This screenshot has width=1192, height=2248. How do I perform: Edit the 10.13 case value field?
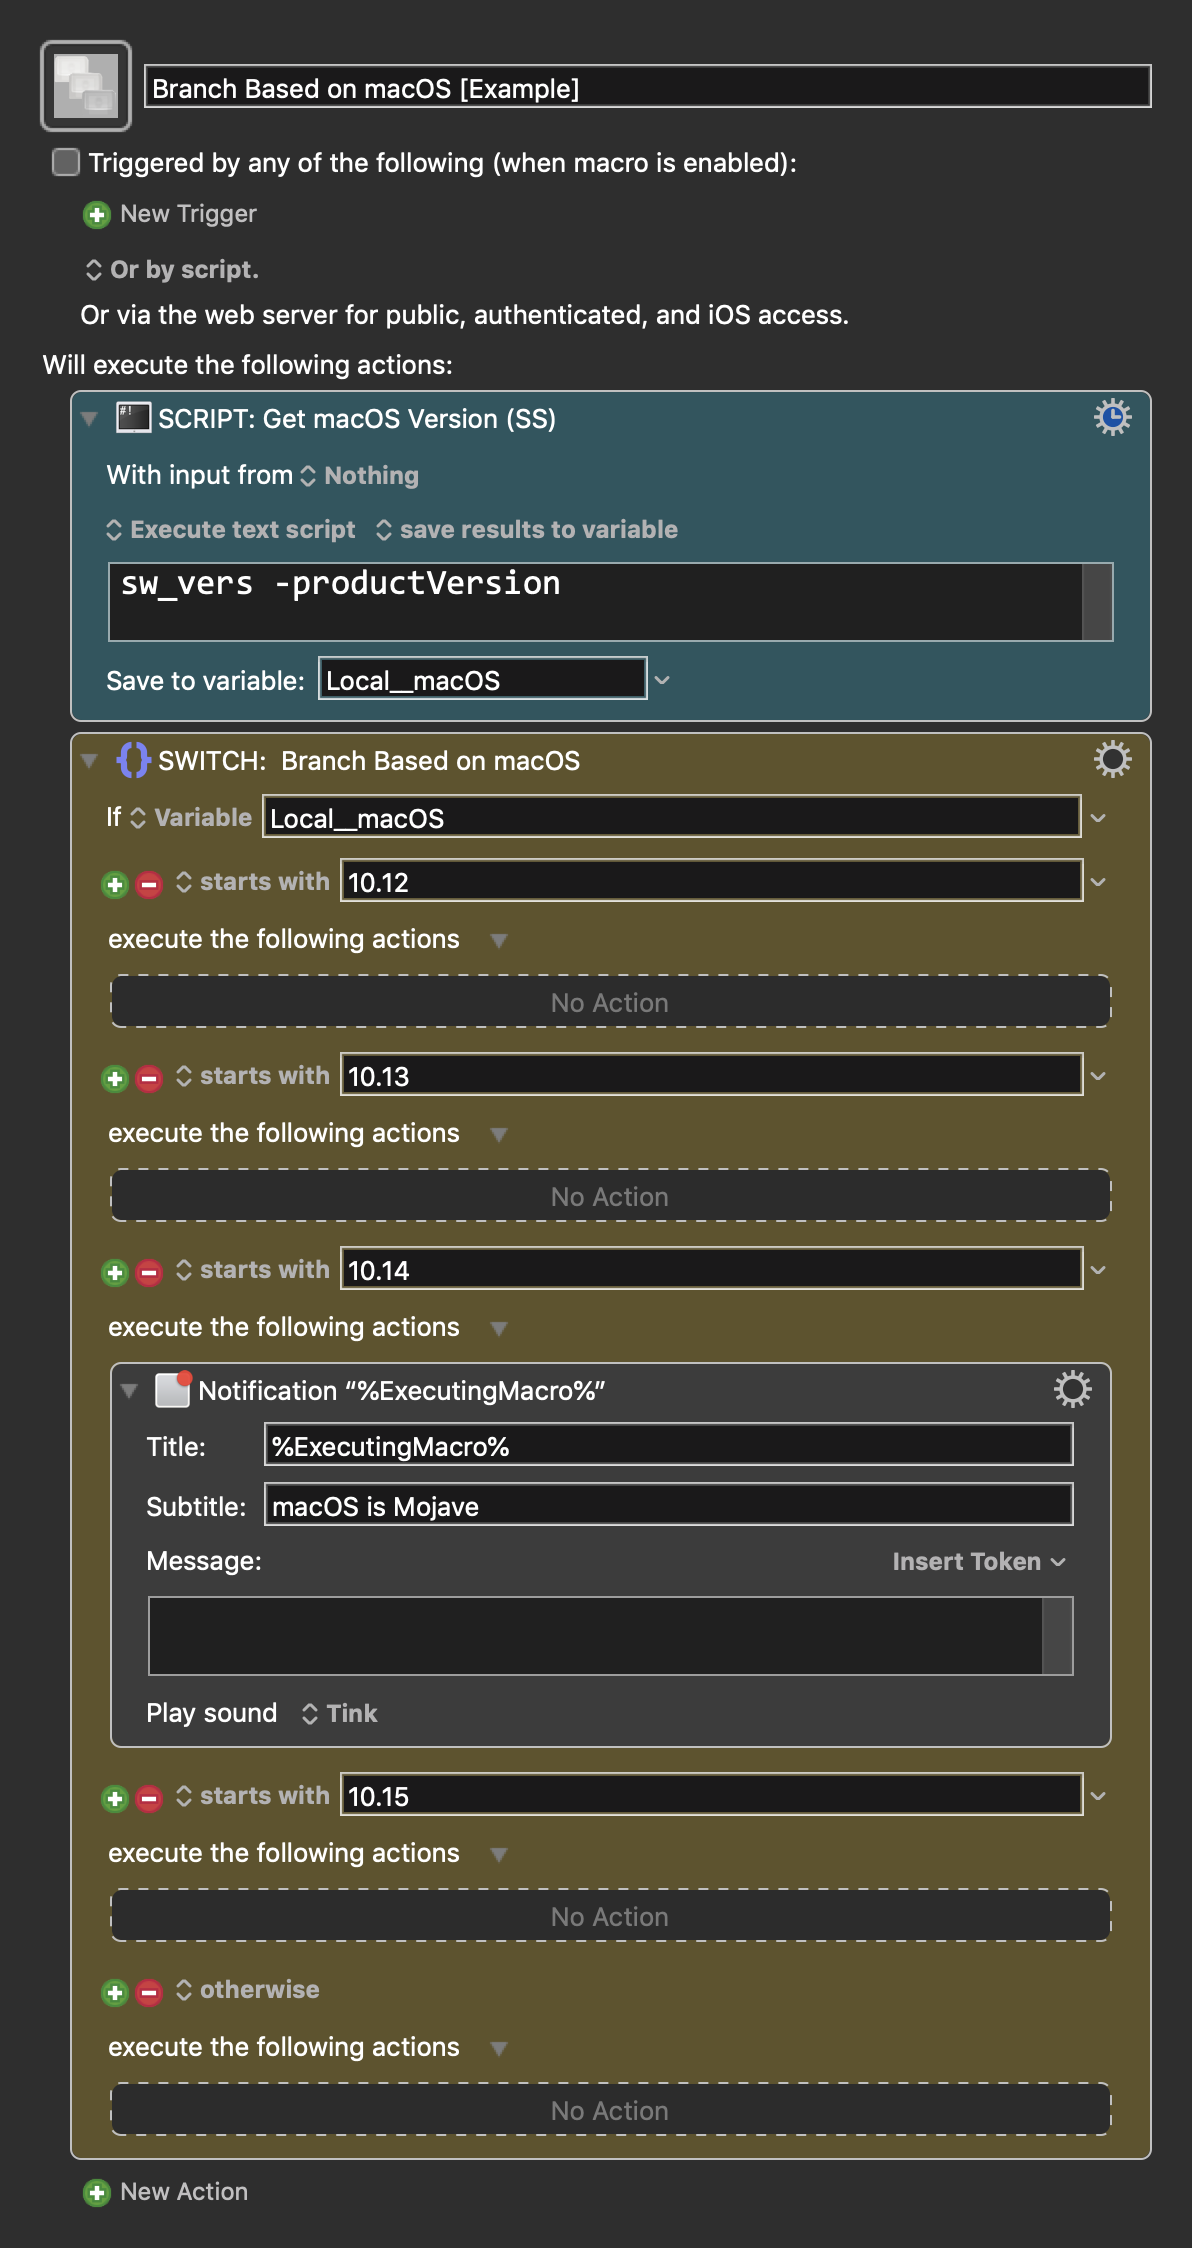[711, 1075]
